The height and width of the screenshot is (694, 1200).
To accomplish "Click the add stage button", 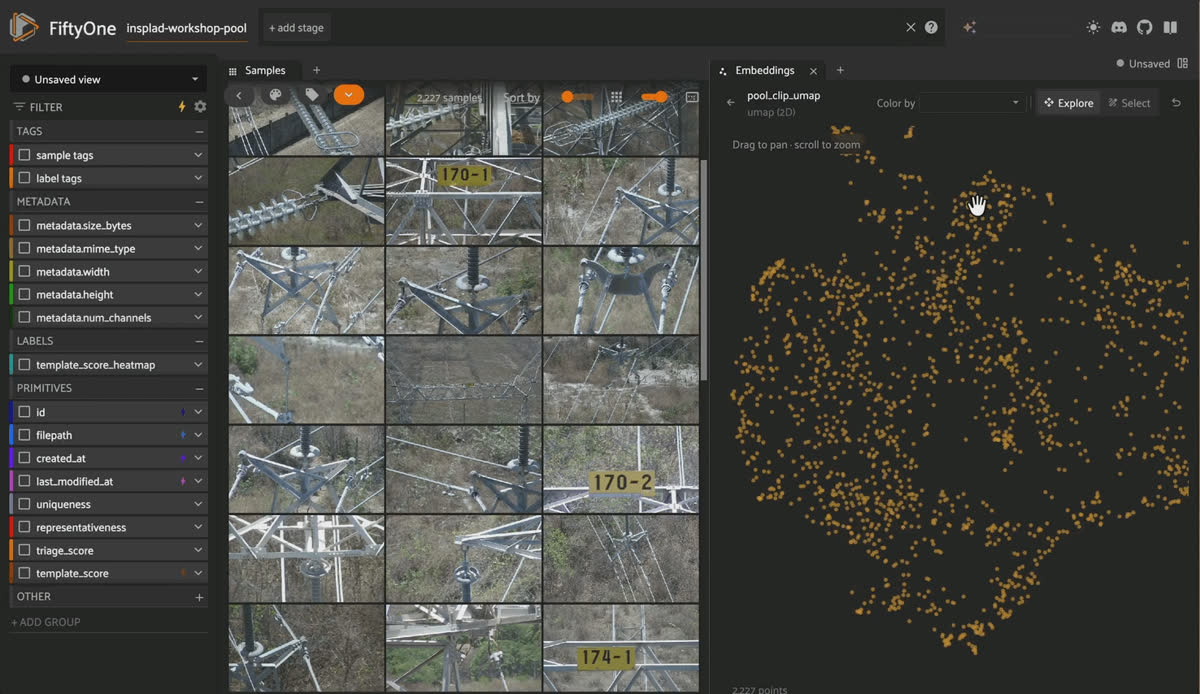I will (x=296, y=28).
